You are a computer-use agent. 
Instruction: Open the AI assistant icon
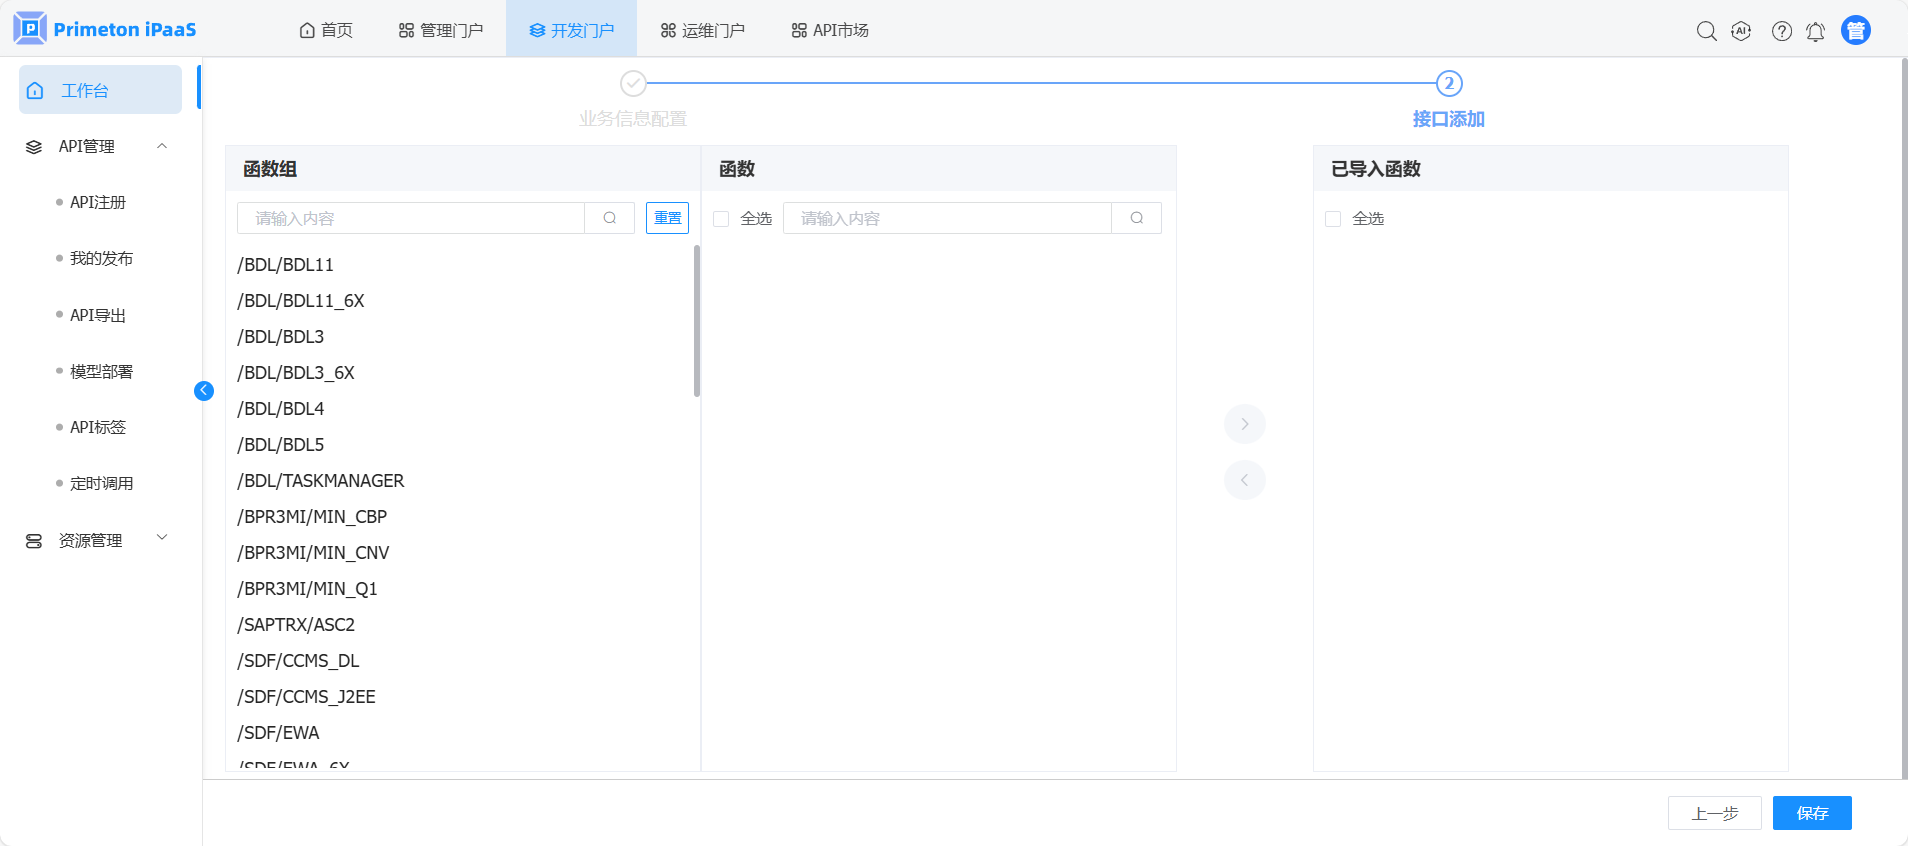click(x=1741, y=31)
